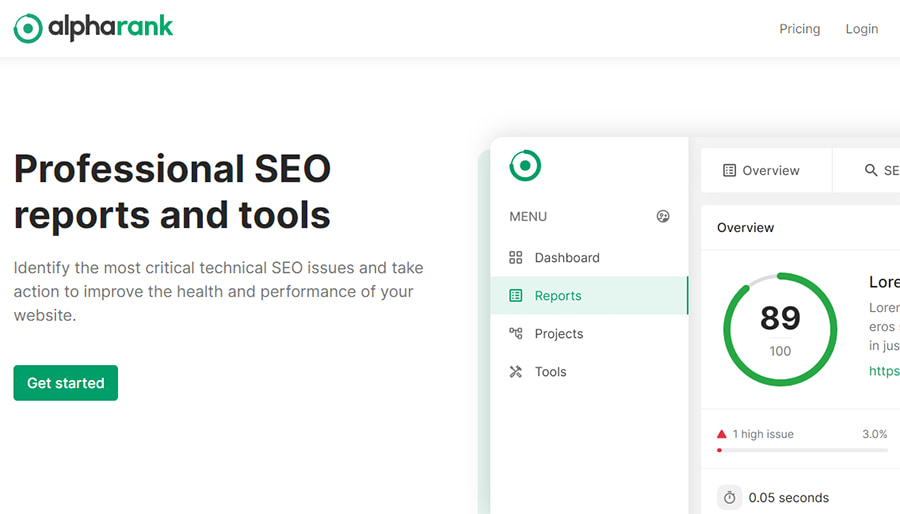900x514 pixels.
Task: Click the Projects hierarchy icon
Action: 516,334
